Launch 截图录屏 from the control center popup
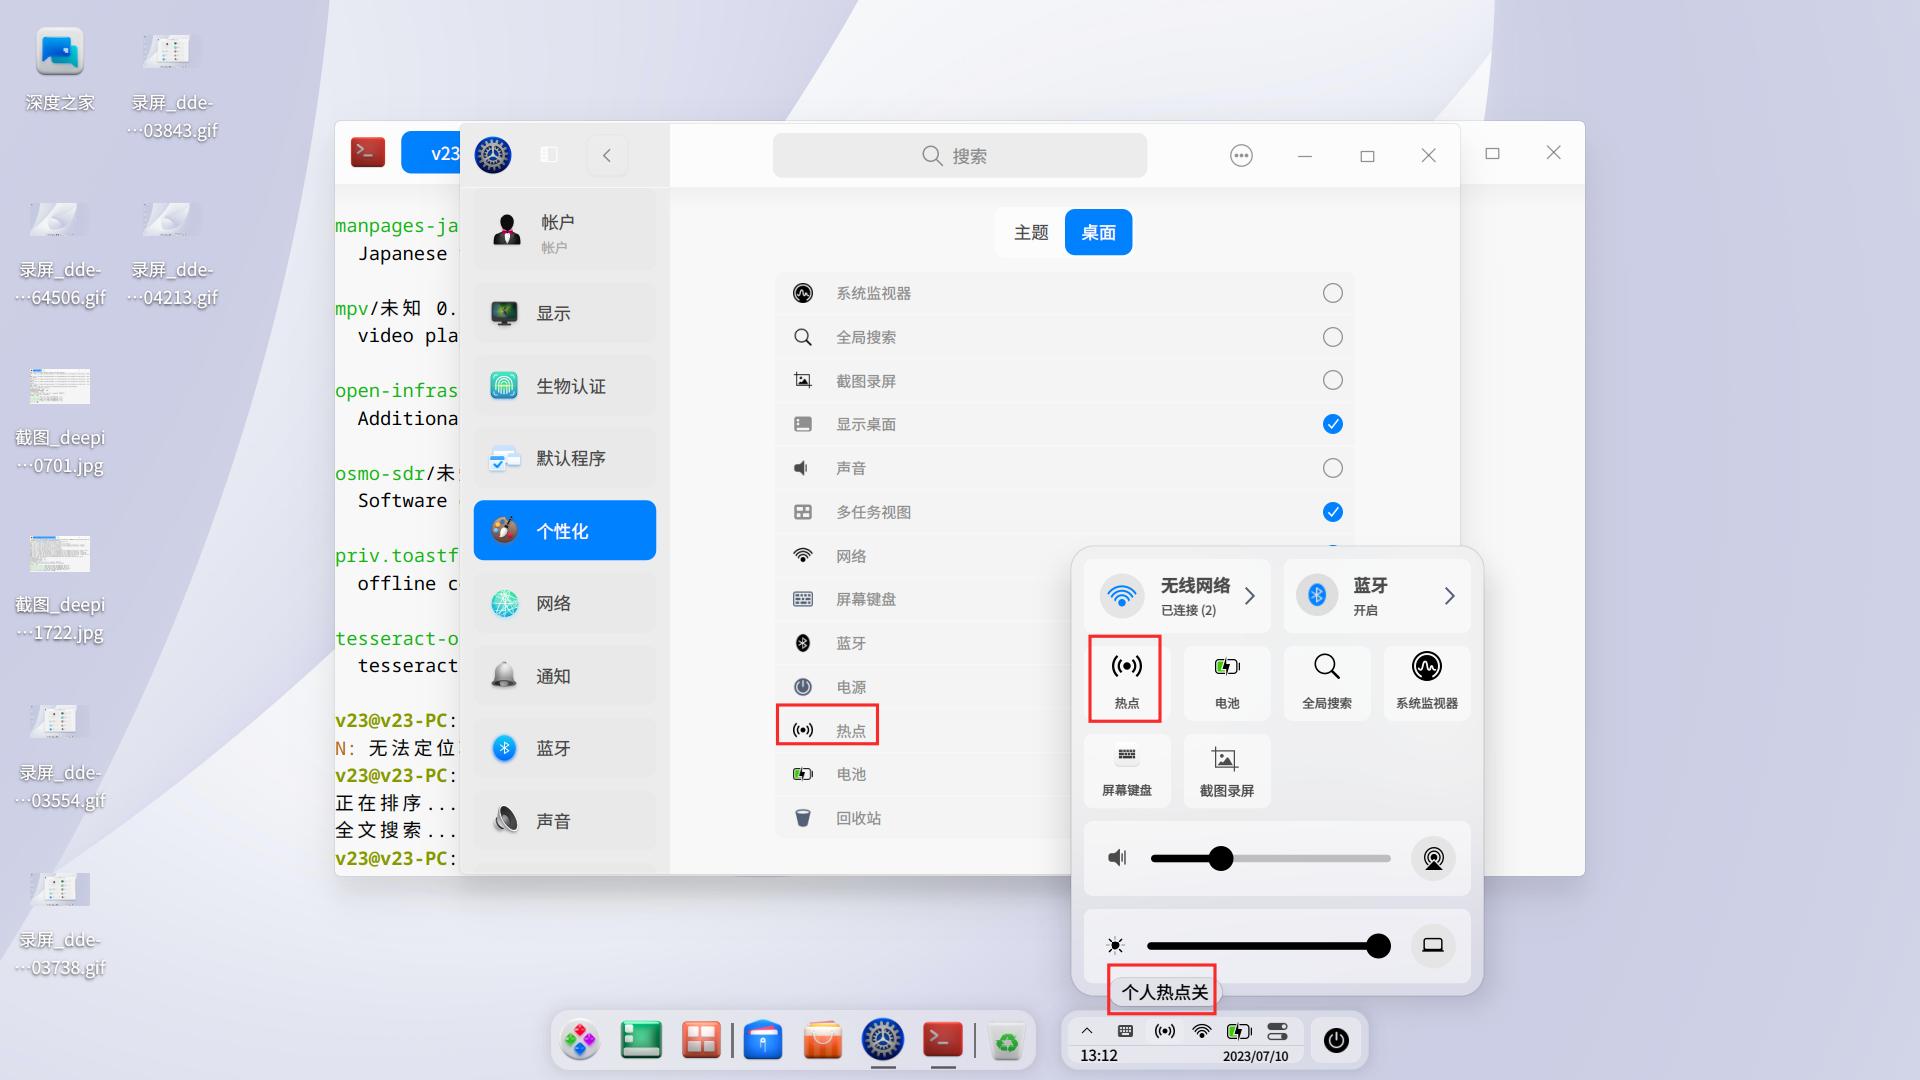Image resolution: width=1920 pixels, height=1080 pixels. click(1226, 770)
